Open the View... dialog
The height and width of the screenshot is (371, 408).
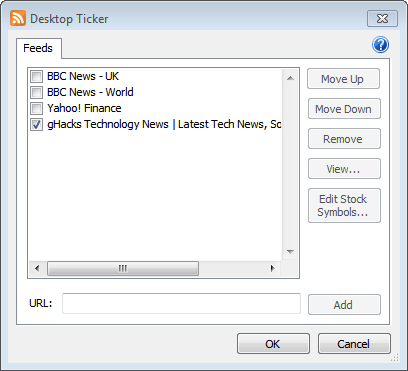point(344,169)
